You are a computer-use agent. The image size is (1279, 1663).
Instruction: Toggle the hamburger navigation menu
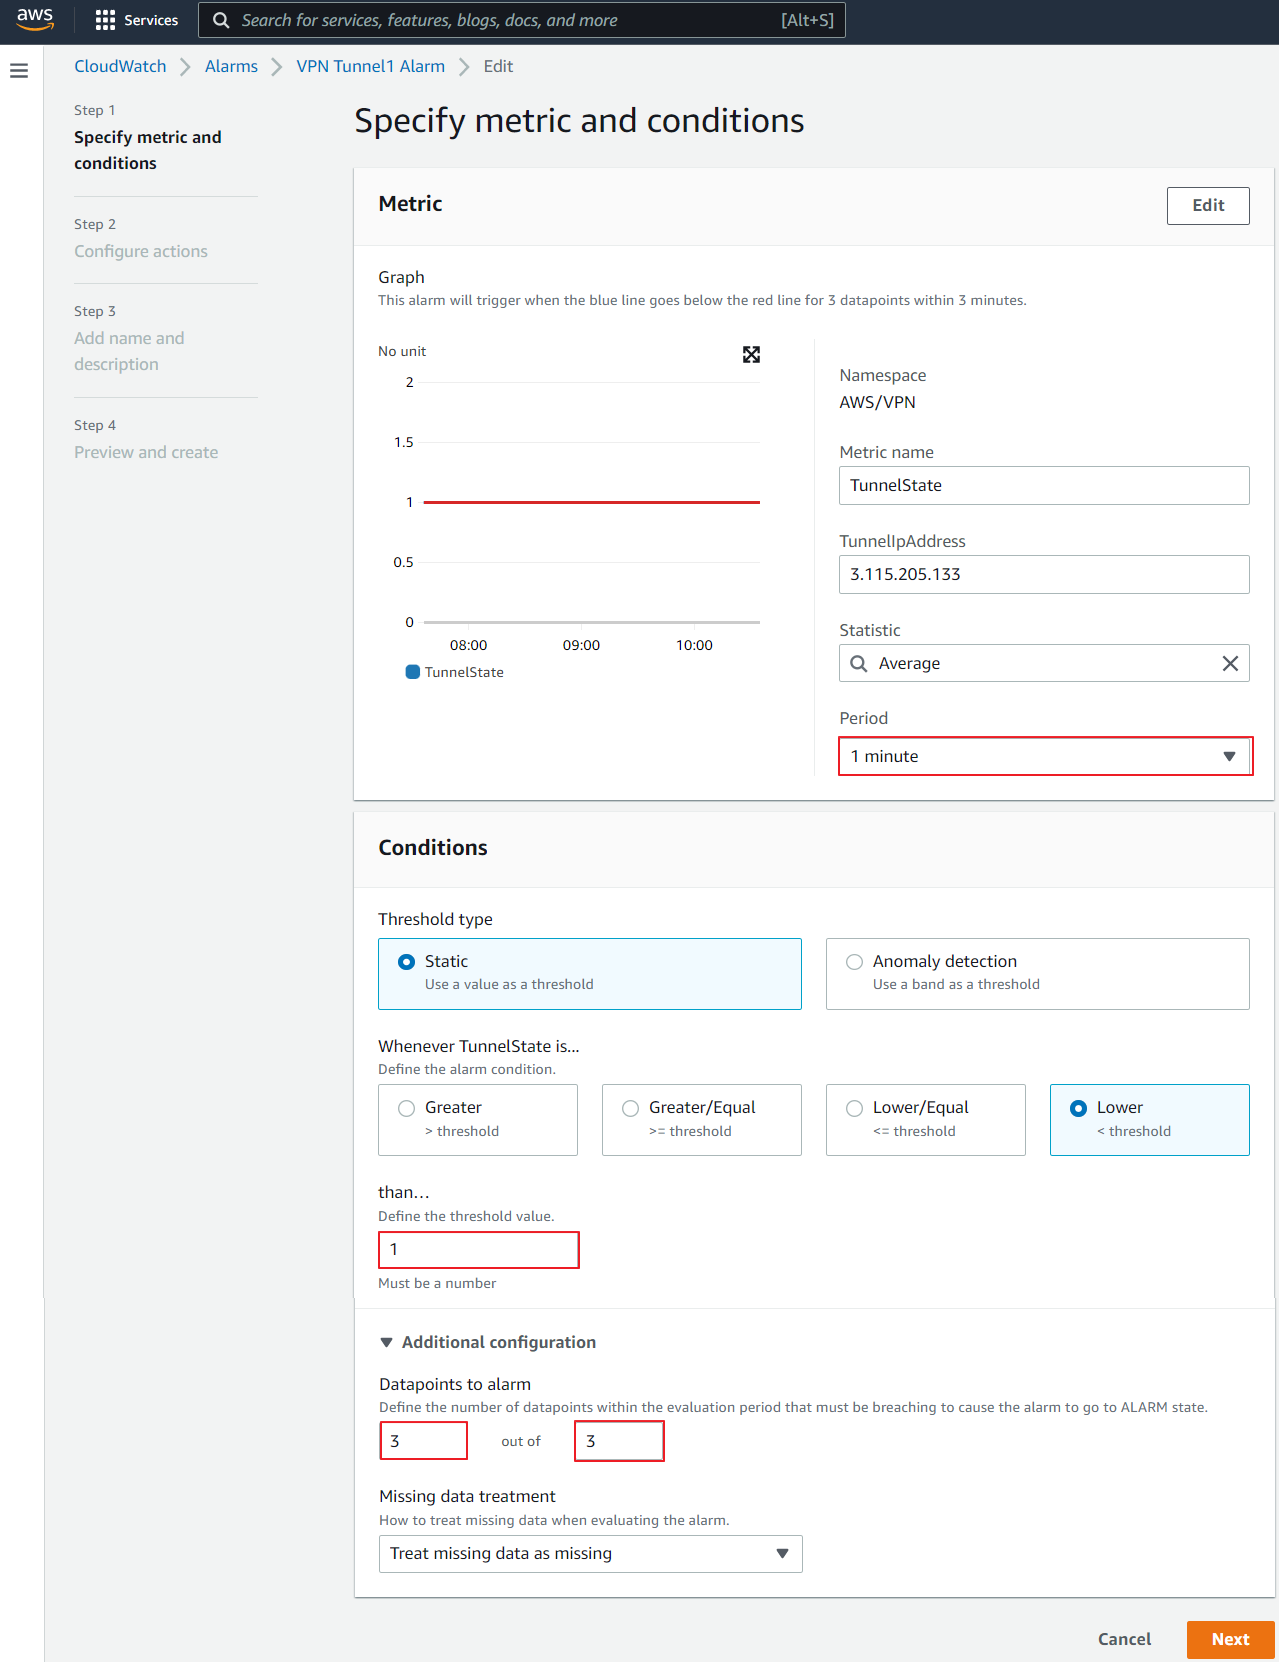point(19,71)
